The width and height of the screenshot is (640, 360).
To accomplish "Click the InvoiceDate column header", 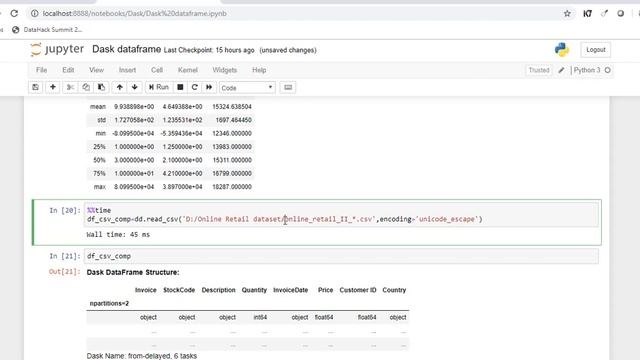I will (291, 290).
